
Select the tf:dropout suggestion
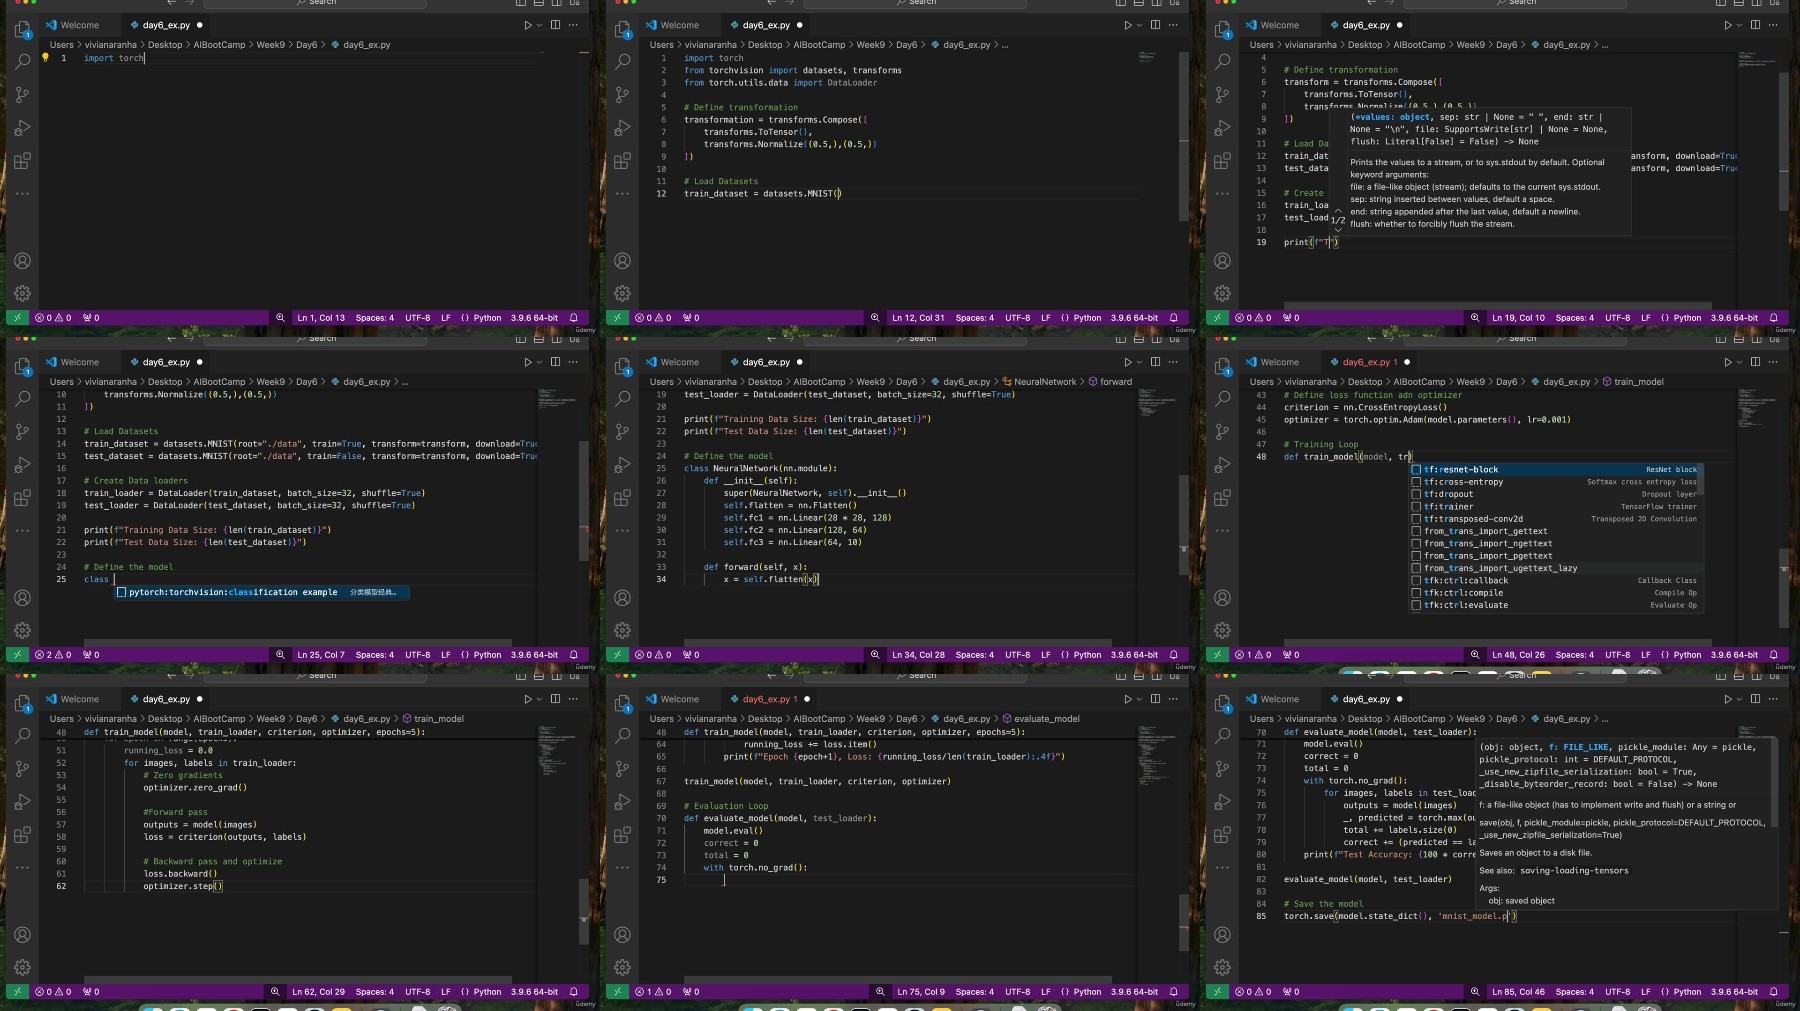click(x=1555, y=494)
